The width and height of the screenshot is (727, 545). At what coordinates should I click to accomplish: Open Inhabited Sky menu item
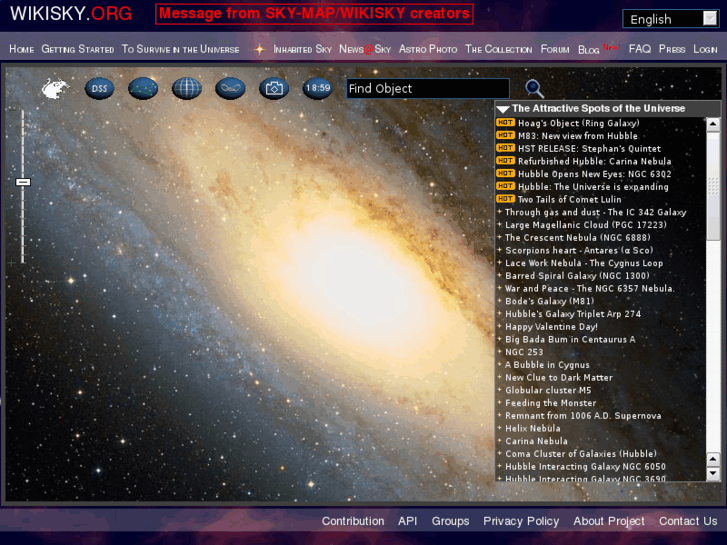pyautogui.click(x=302, y=49)
